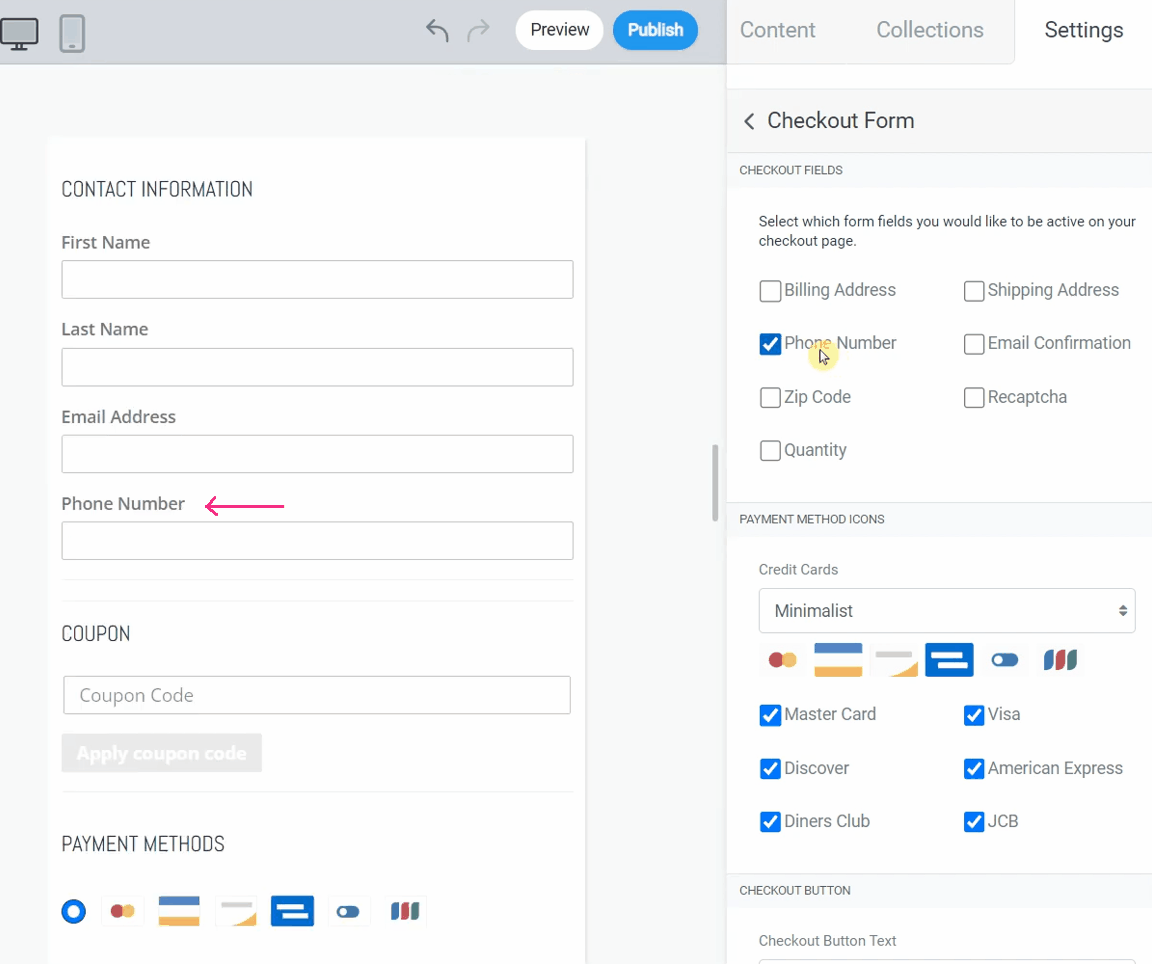
Task: Tick the Zip Code checkbox
Action: point(770,398)
